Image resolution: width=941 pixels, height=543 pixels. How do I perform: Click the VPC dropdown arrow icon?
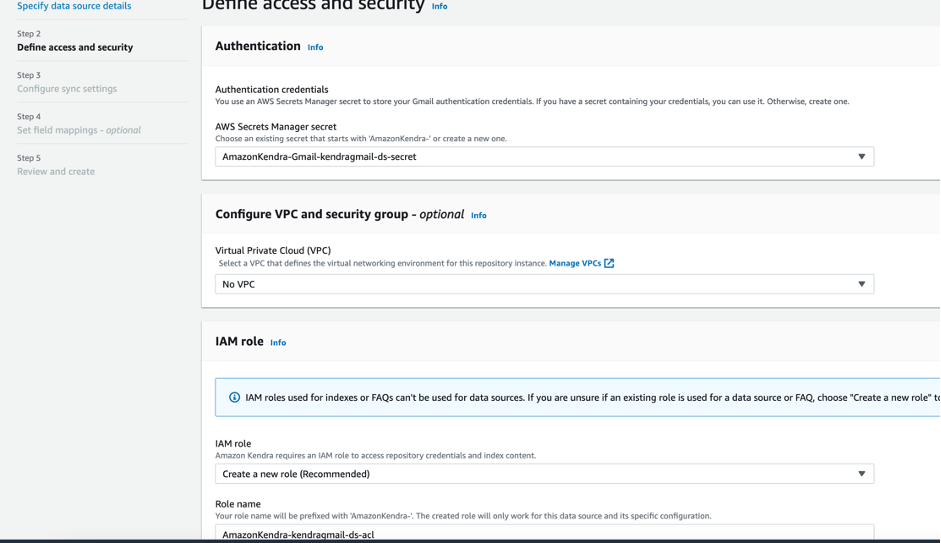pos(861,284)
